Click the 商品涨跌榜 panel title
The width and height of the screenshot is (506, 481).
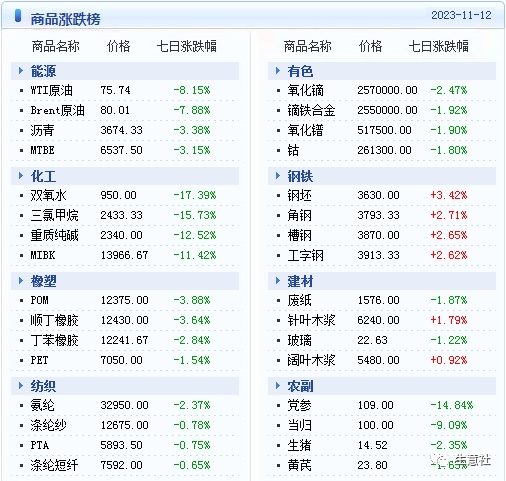(x=65, y=19)
